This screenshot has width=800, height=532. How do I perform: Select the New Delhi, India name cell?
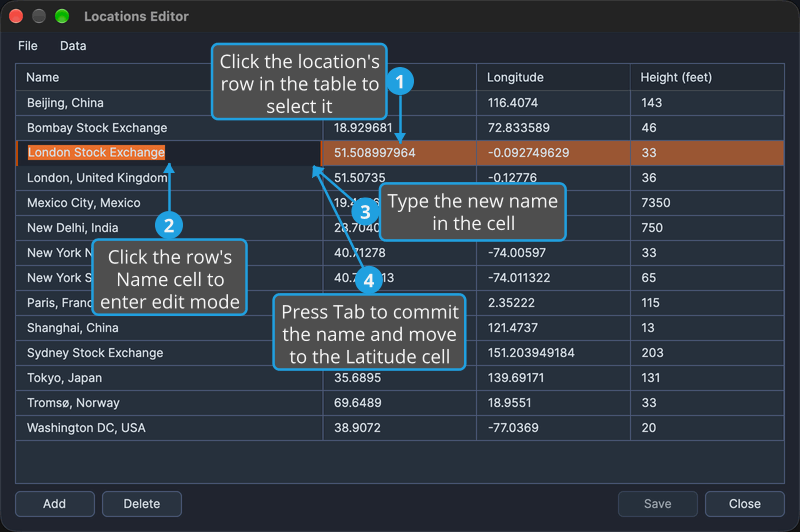pyautogui.click(x=169, y=228)
